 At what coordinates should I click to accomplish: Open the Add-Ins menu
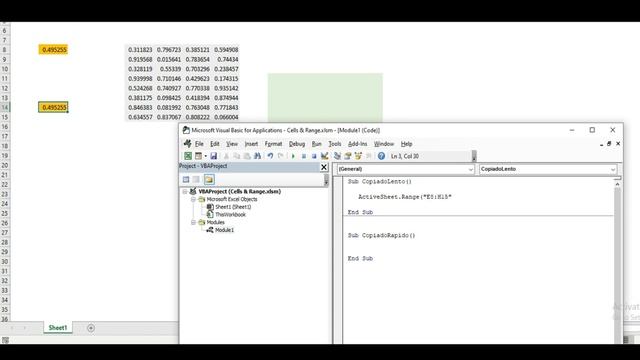pos(358,144)
